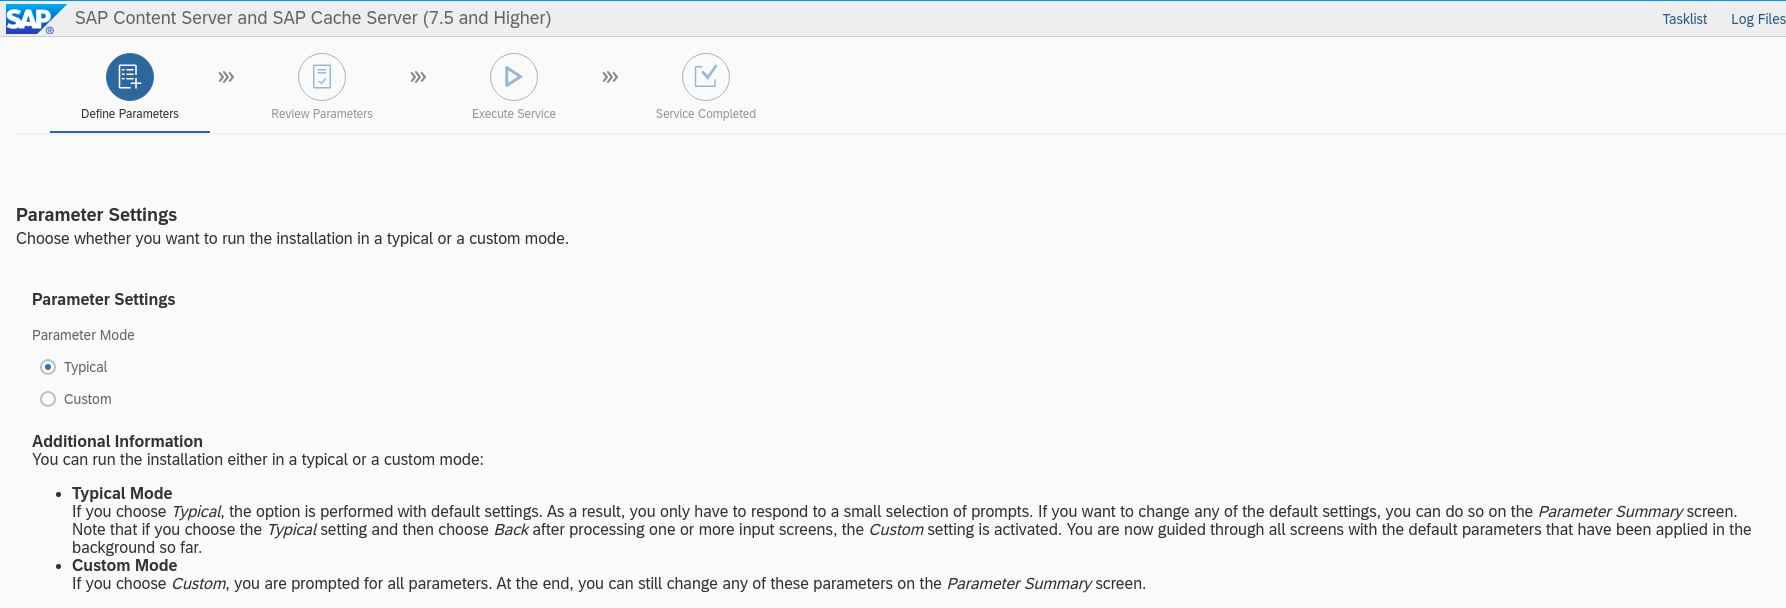Click the Custom option label text
The width and height of the screenshot is (1786, 608).
click(x=88, y=399)
